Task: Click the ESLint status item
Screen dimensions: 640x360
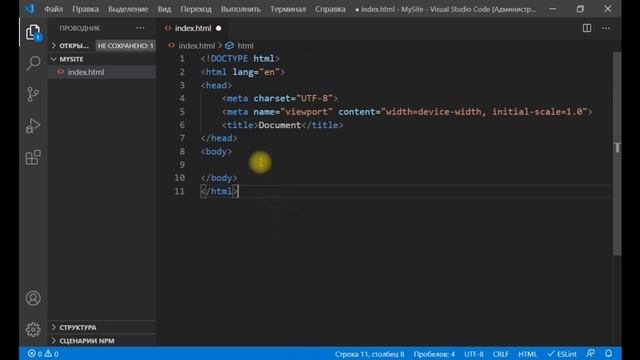Action: 562,354
